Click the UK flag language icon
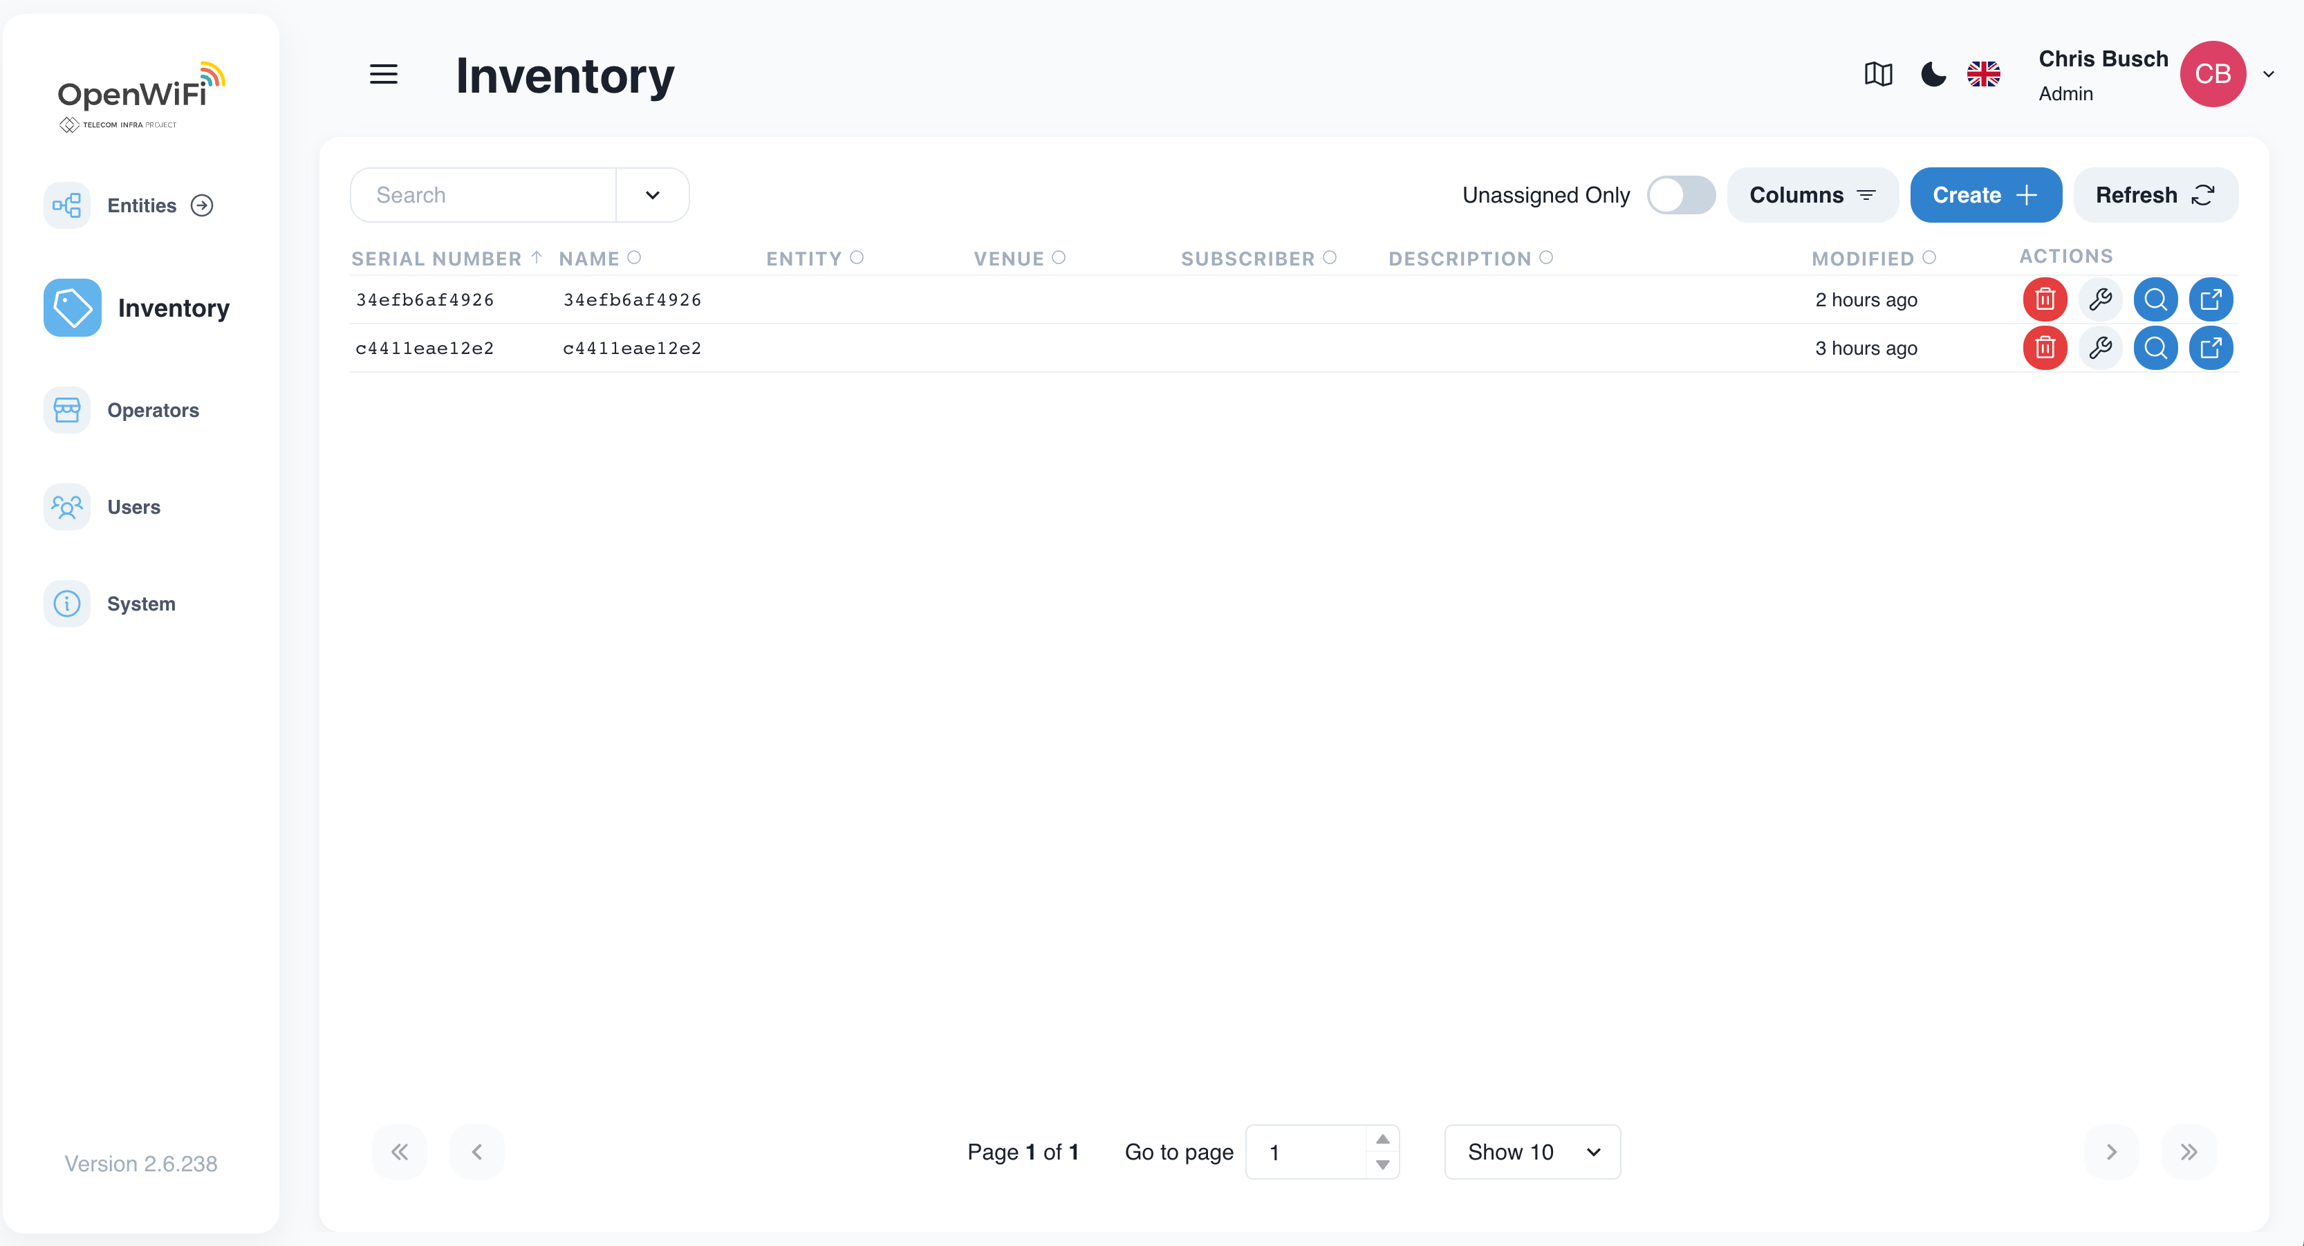This screenshot has height=1246, width=2304. pos(1983,74)
